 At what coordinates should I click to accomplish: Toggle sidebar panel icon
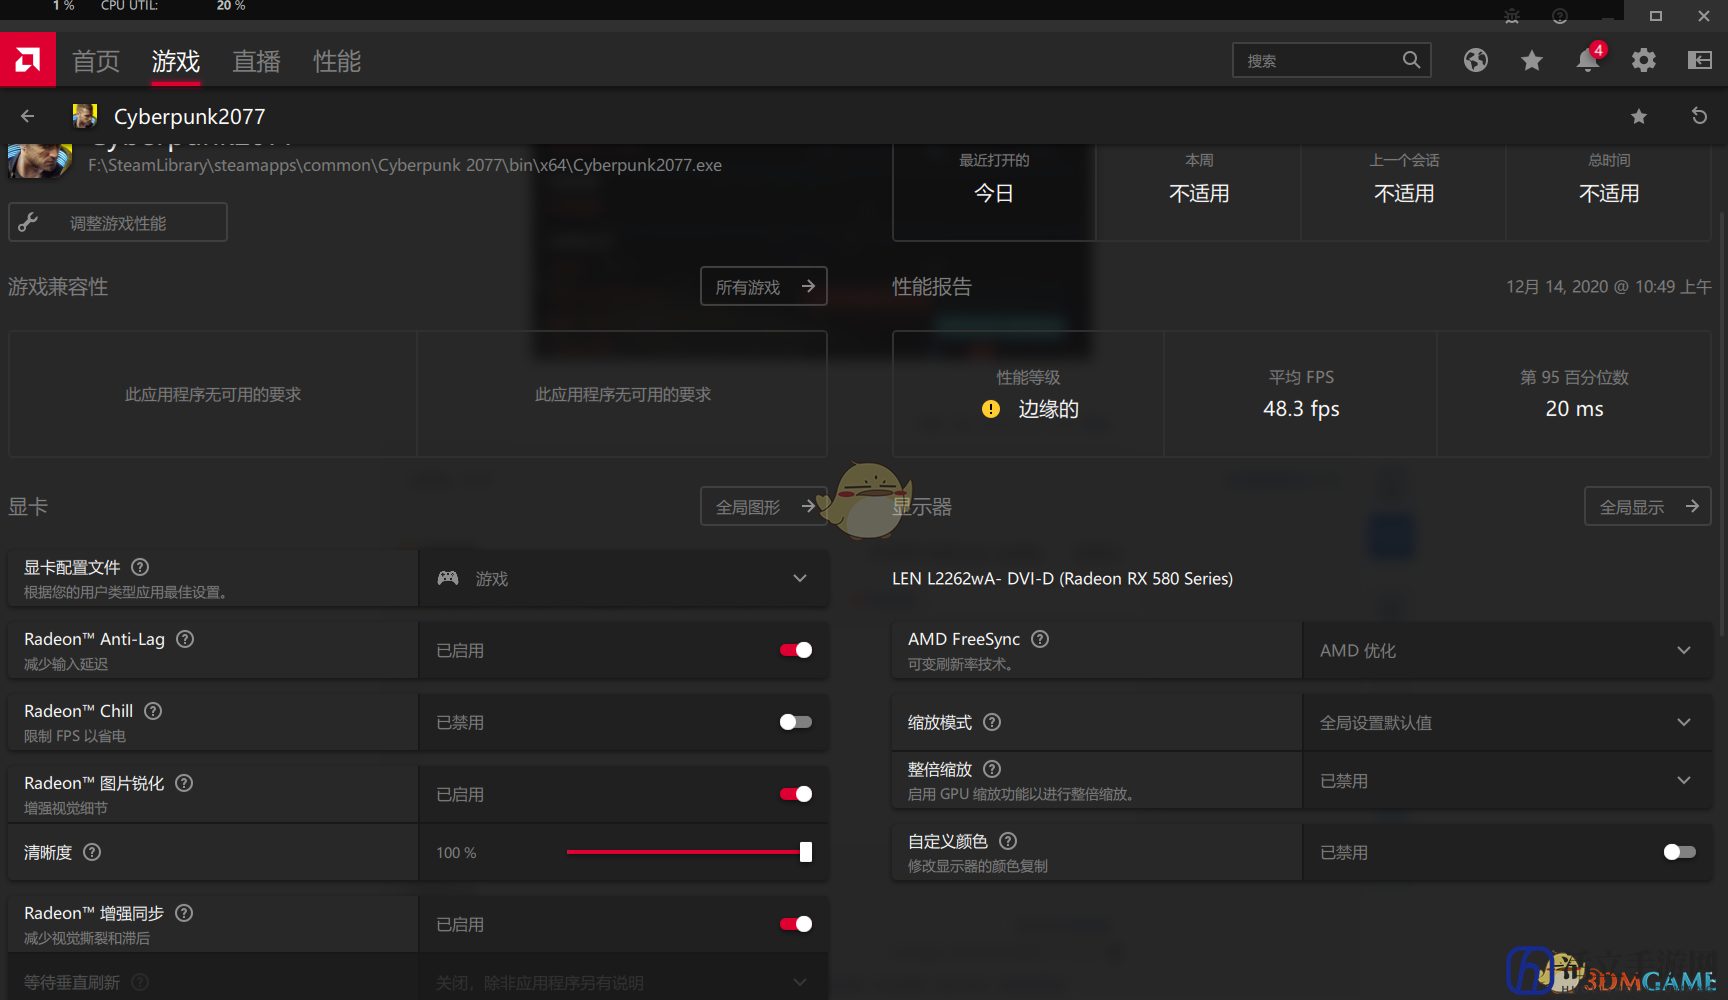pyautogui.click(x=1700, y=60)
